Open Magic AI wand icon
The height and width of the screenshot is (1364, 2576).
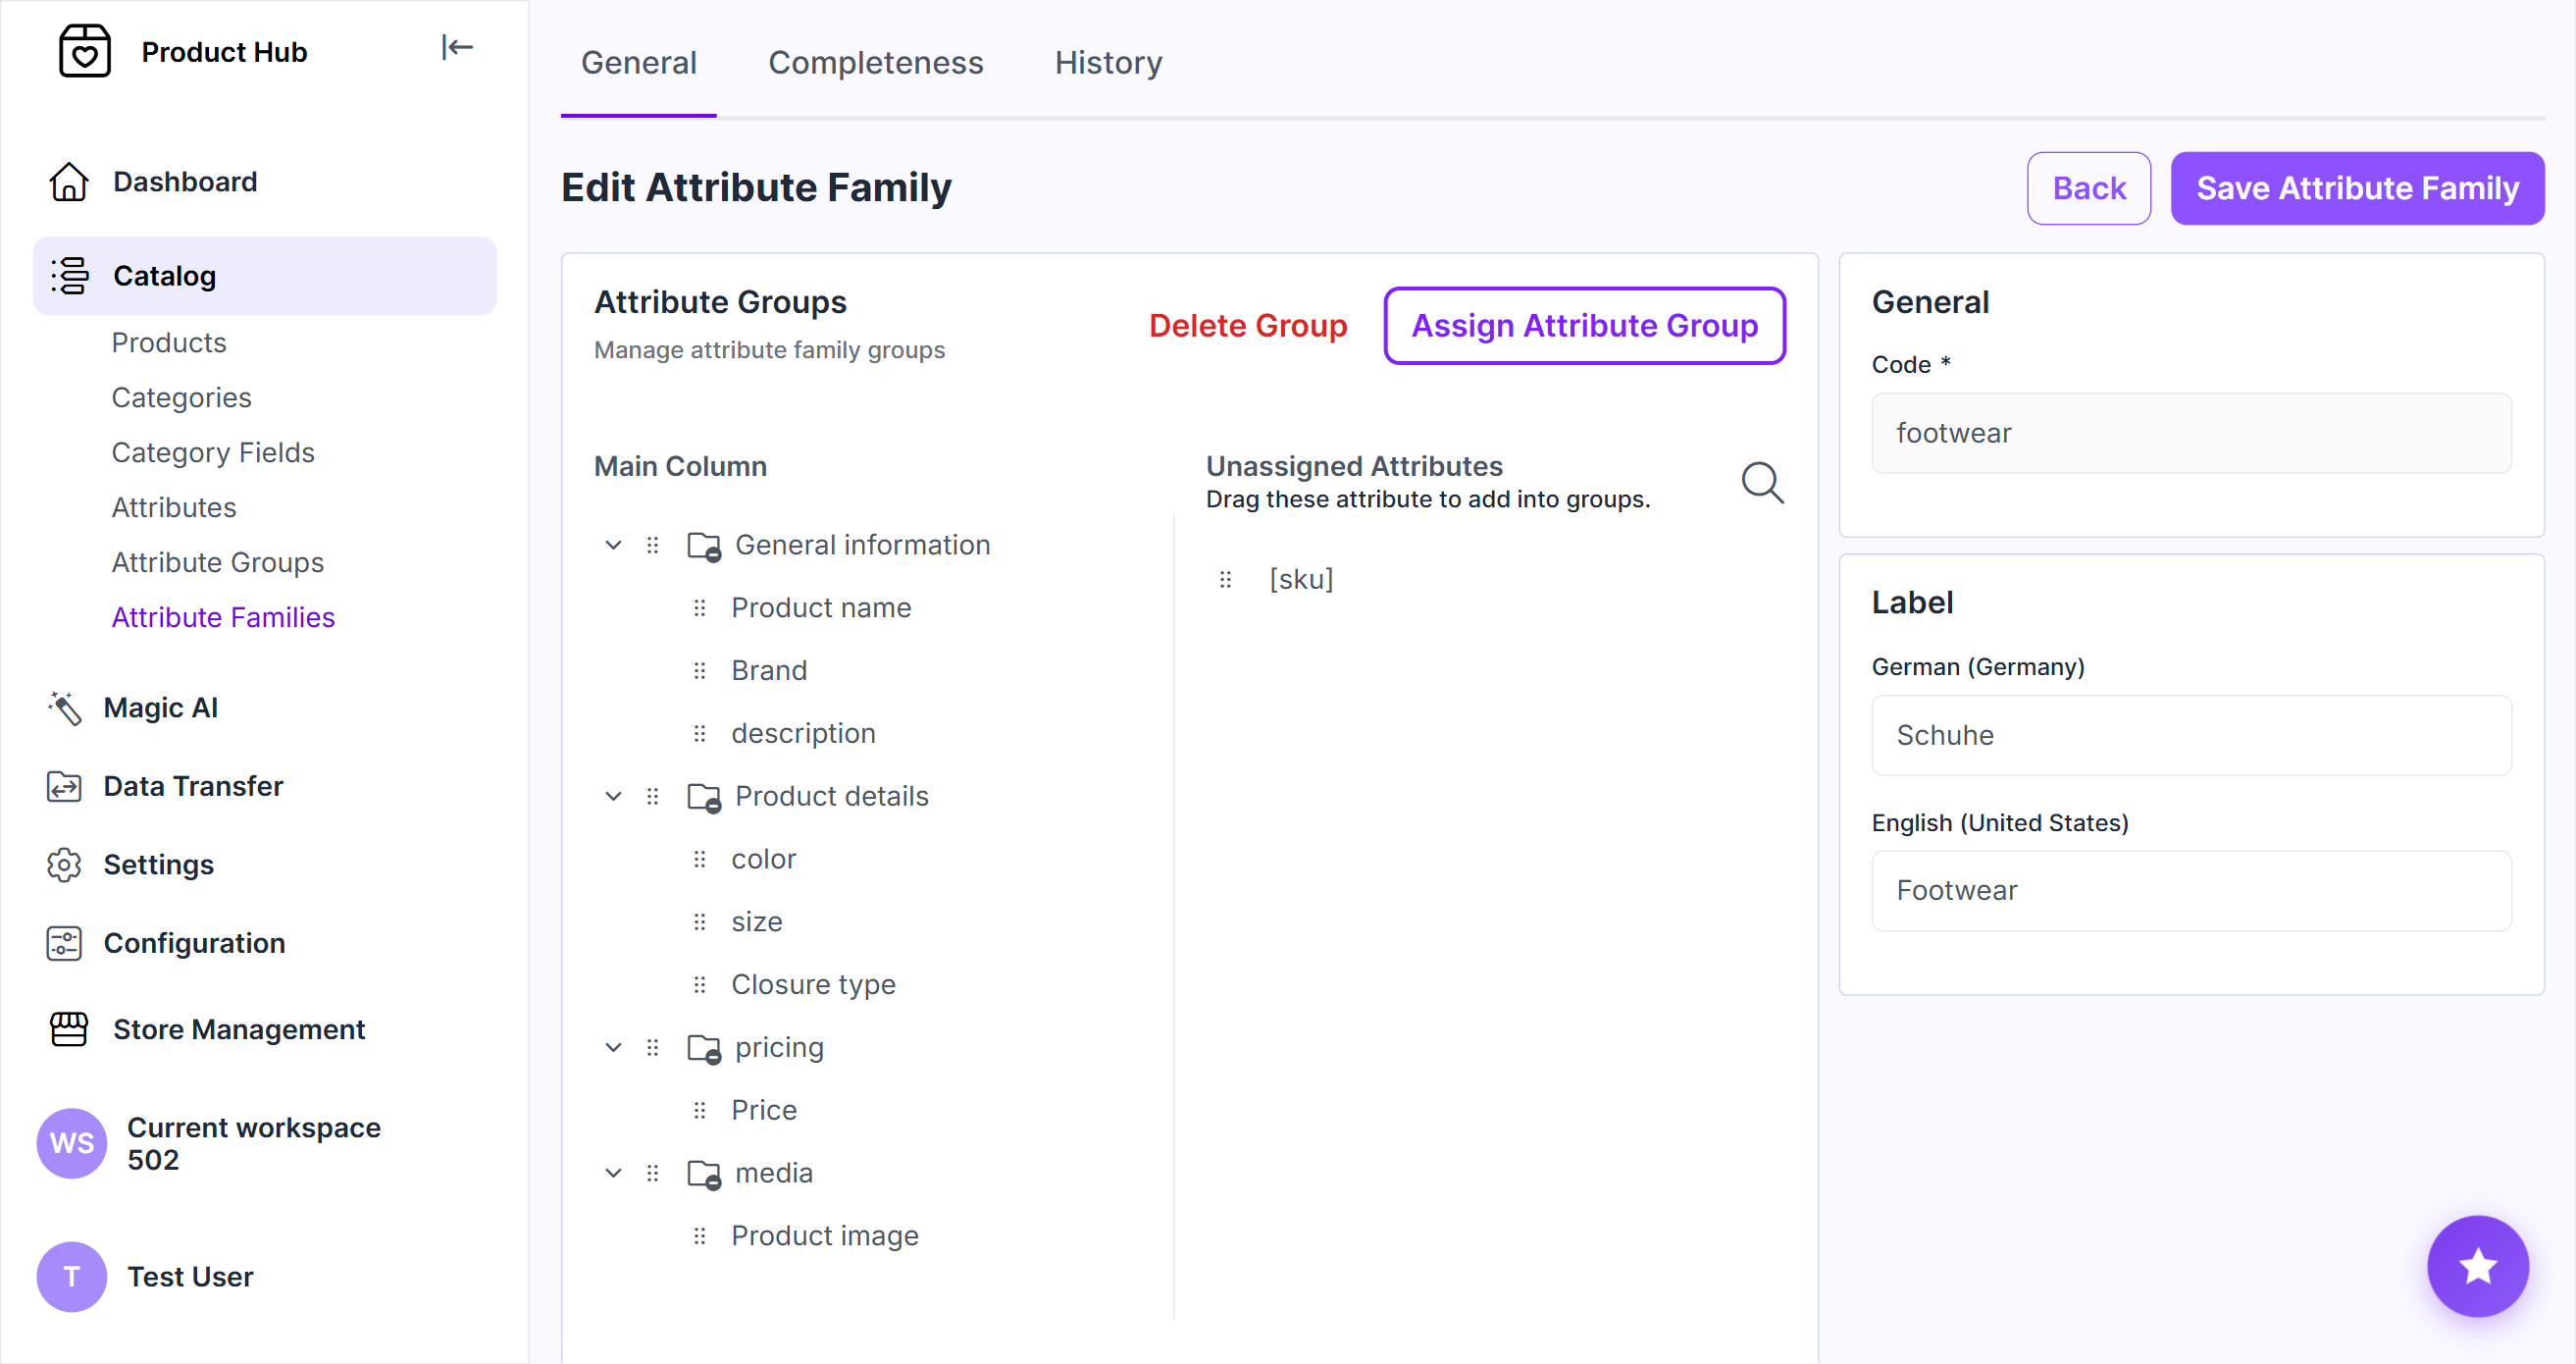[64, 708]
